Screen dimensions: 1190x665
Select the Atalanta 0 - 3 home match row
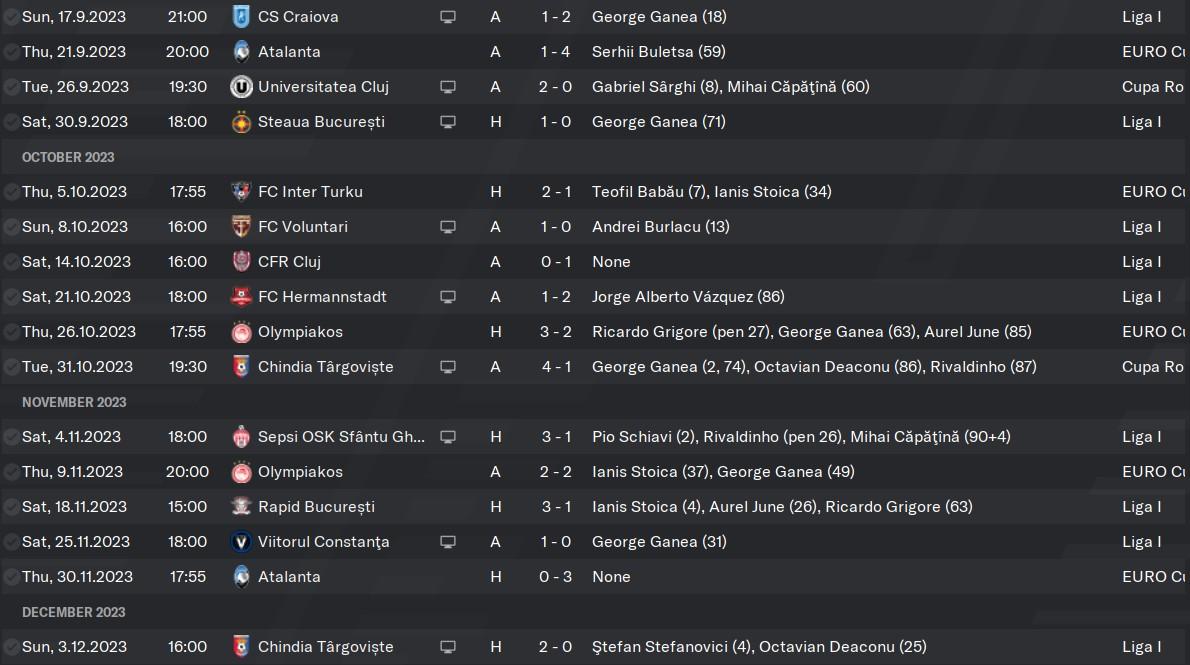pyautogui.click(x=595, y=577)
